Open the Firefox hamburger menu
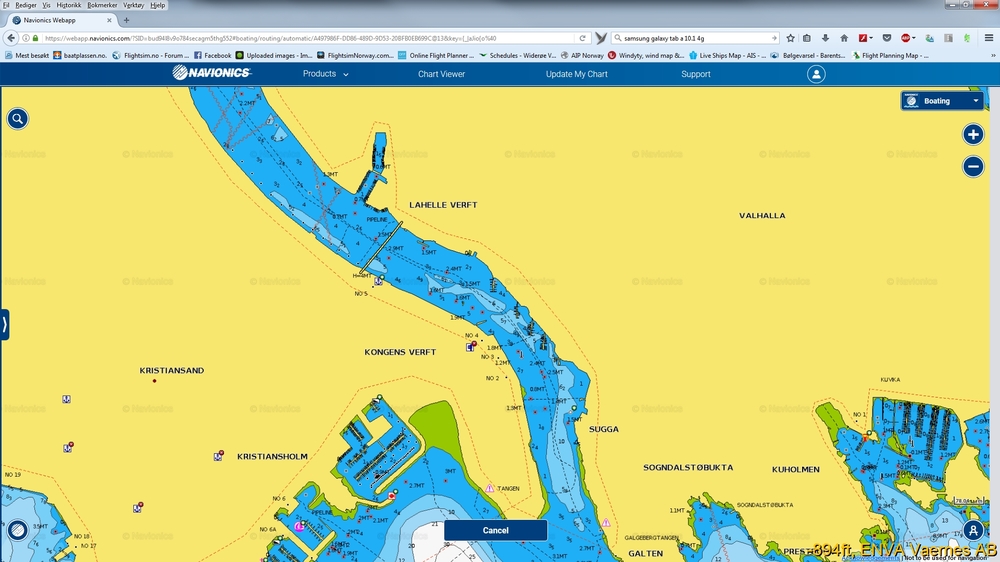 (x=989, y=38)
